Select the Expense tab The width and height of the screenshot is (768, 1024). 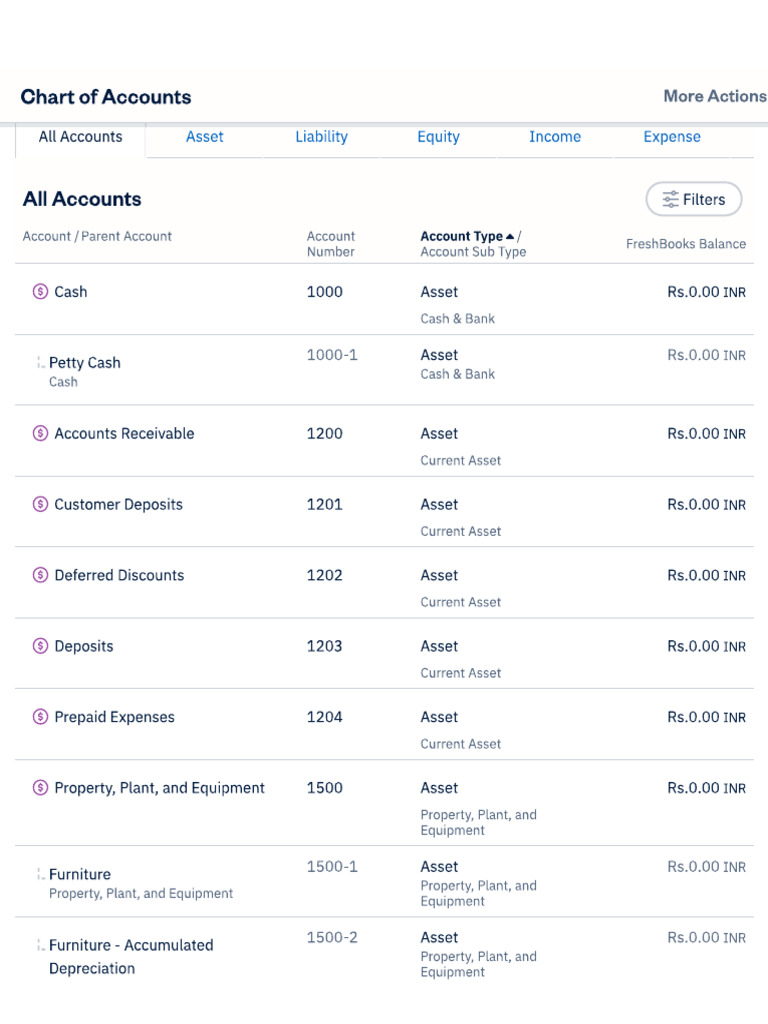tap(672, 137)
